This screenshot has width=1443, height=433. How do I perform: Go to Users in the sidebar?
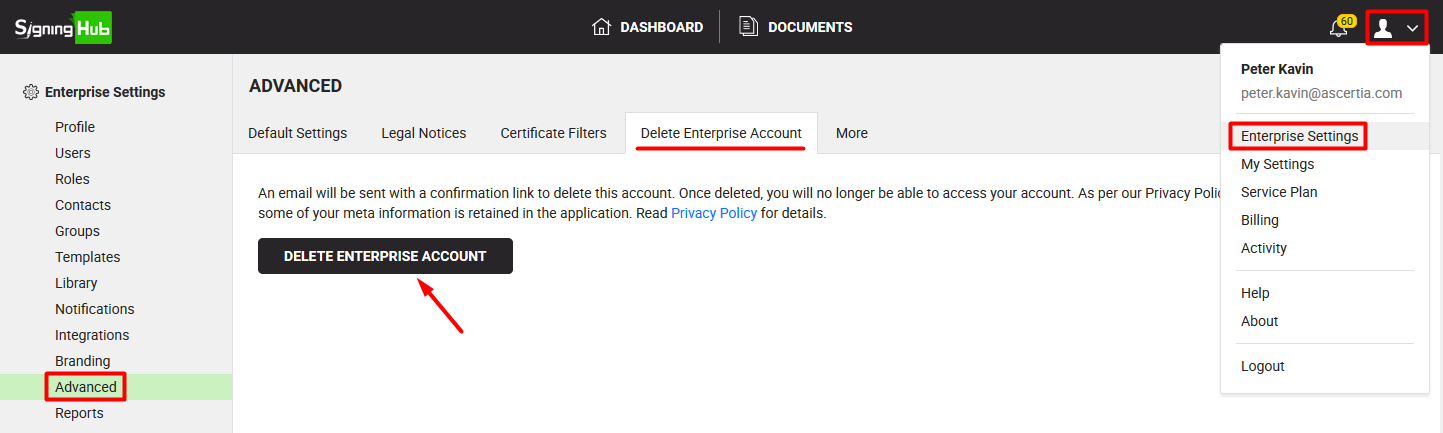point(73,153)
